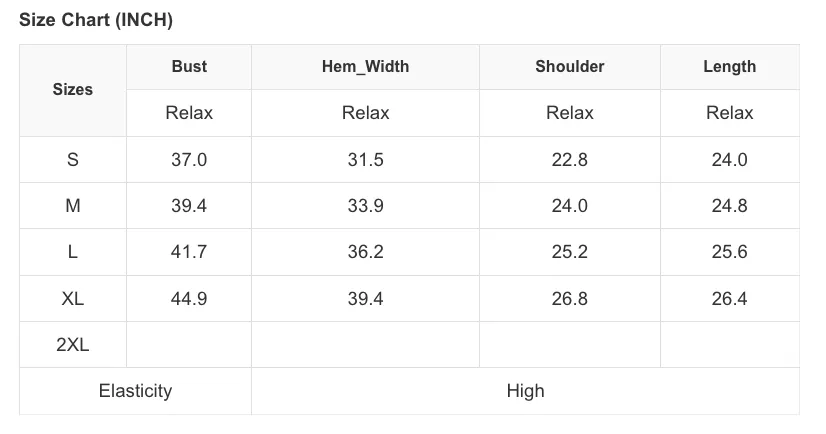The image size is (826, 434).
Task: Click the Hem_Width column header
Action: pos(366,66)
